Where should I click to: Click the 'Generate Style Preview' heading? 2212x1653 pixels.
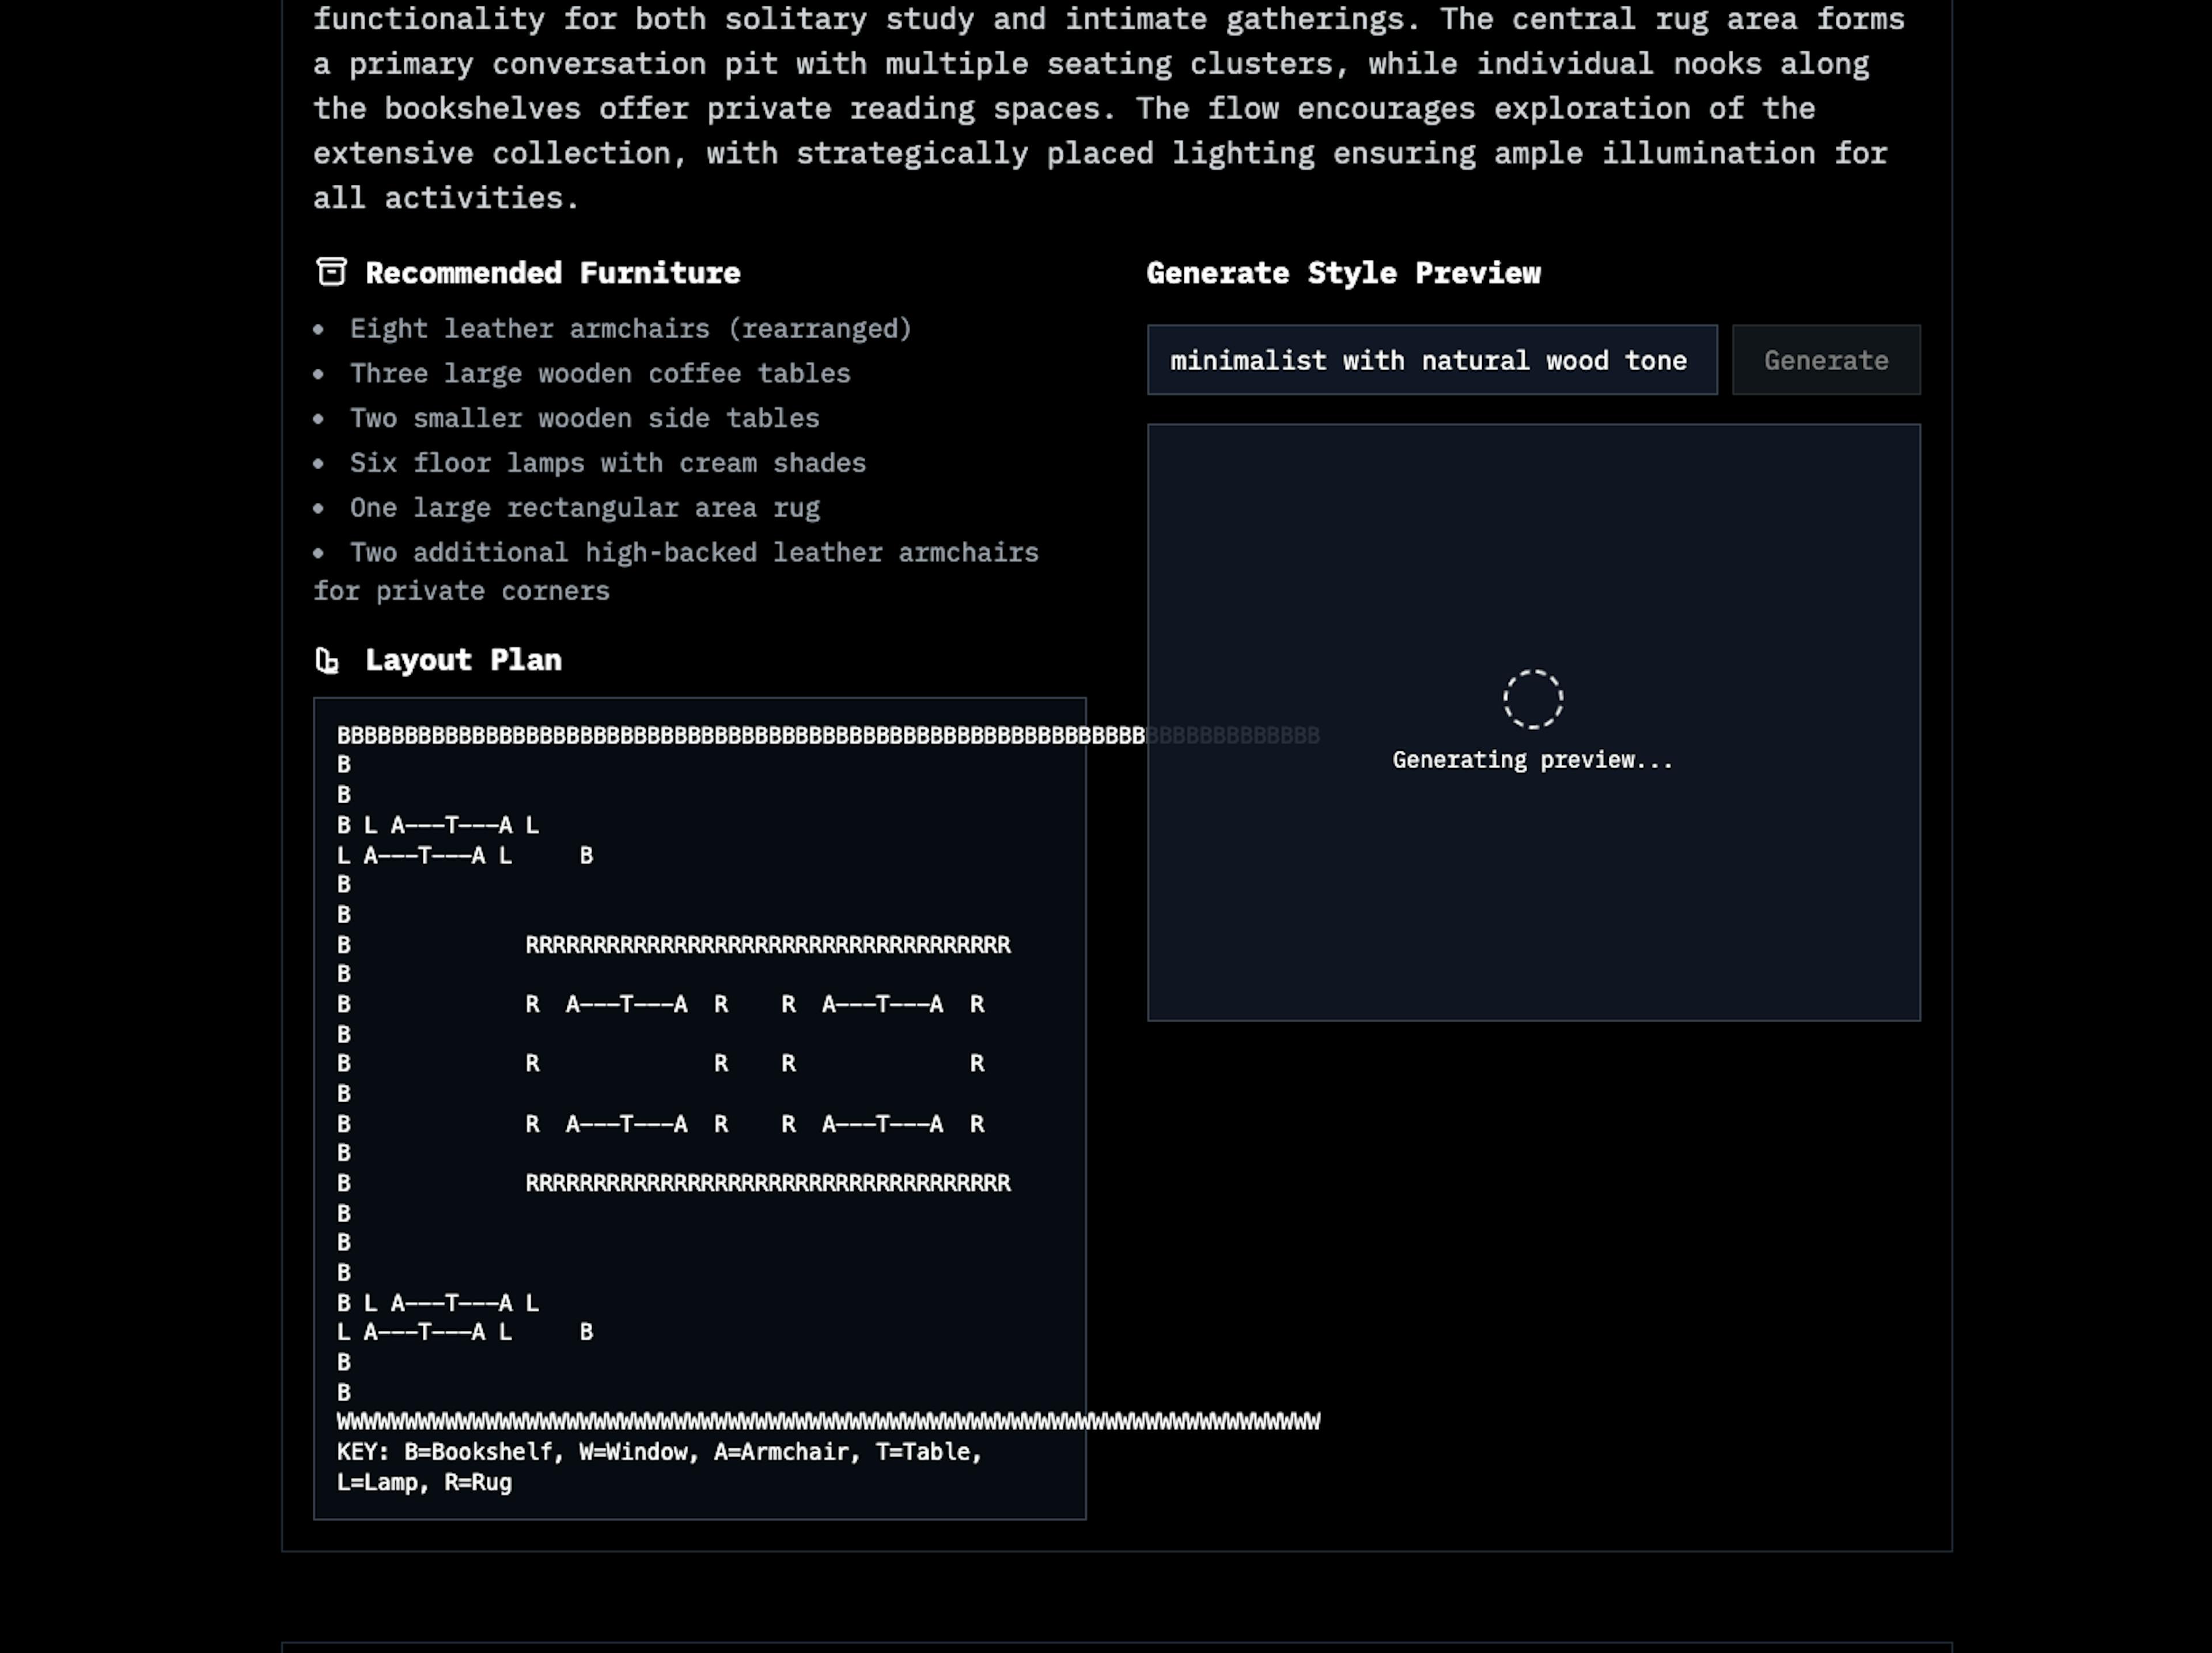tap(1342, 273)
